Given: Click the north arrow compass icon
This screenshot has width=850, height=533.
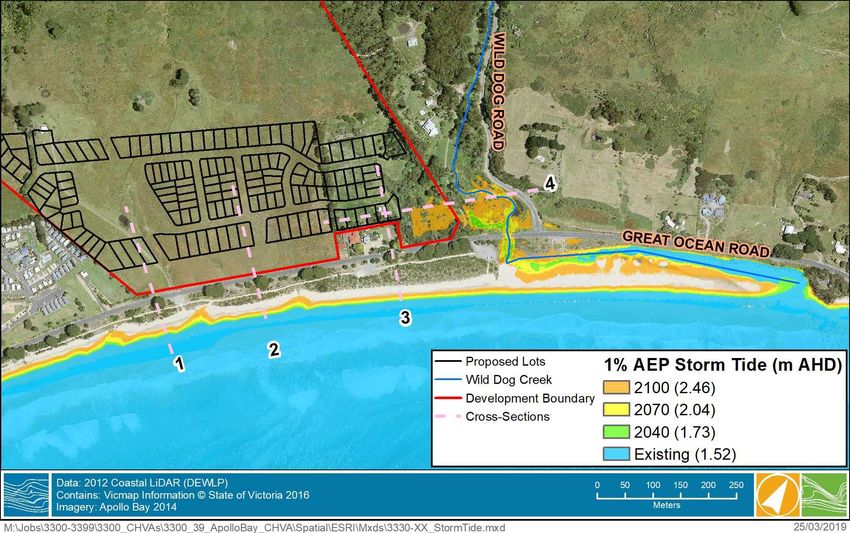Looking at the screenshot, I should (x=778, y=495).
